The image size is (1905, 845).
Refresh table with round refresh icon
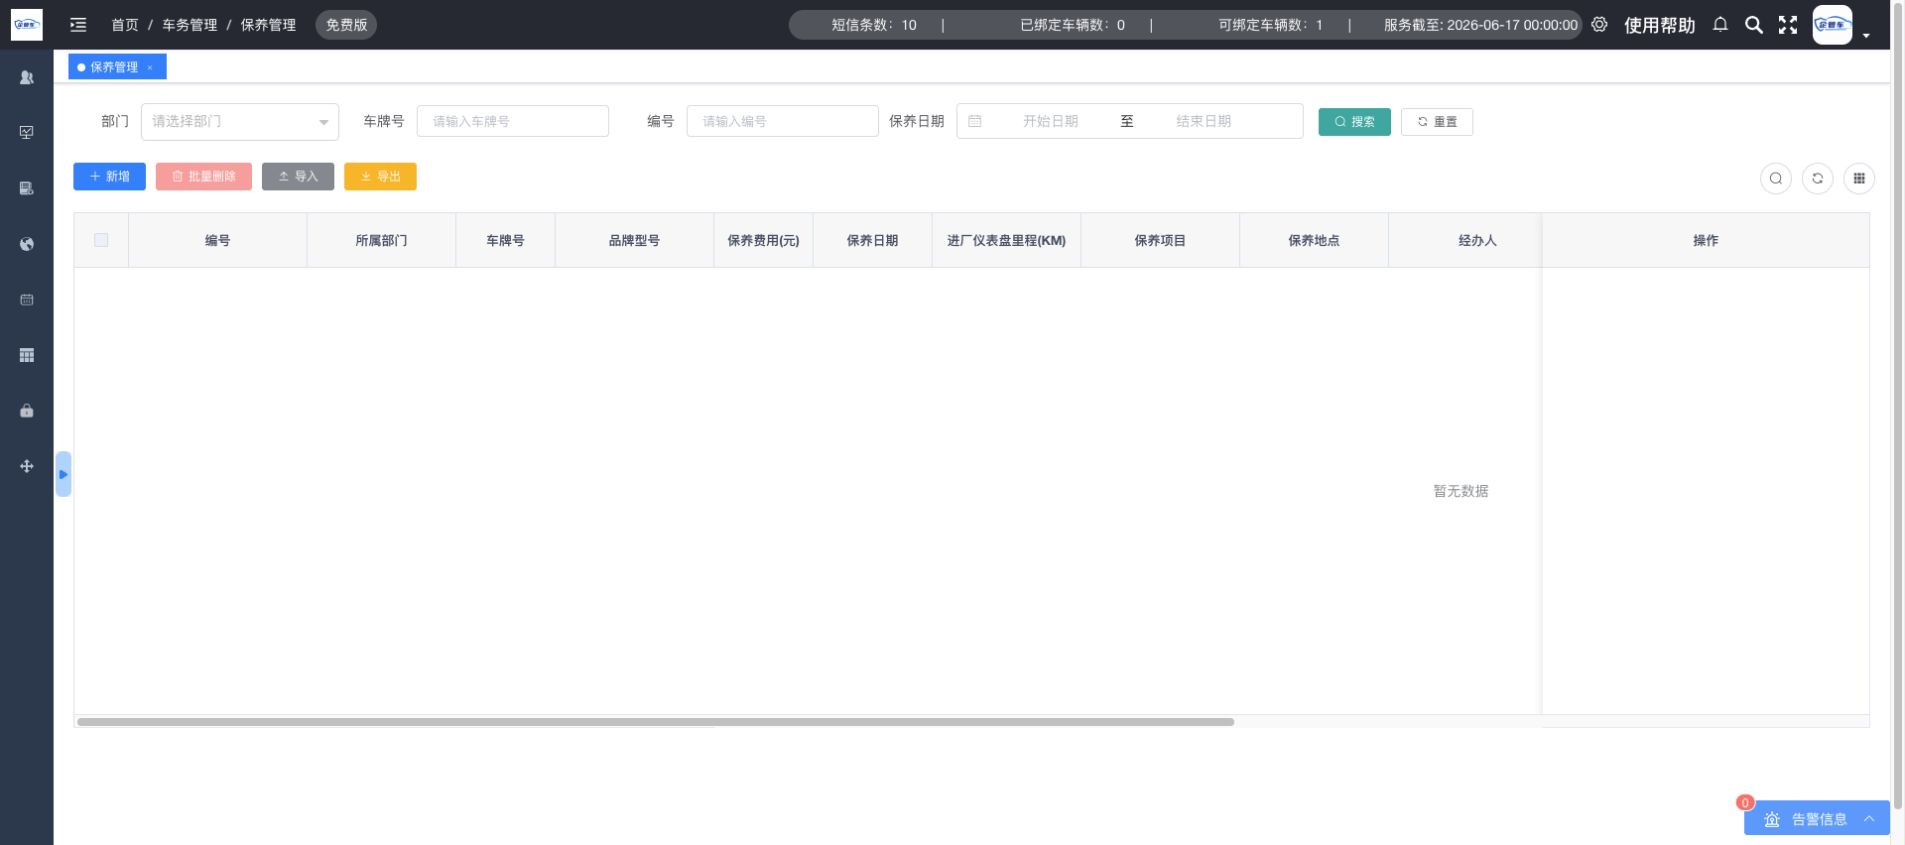click(1817, 178)
